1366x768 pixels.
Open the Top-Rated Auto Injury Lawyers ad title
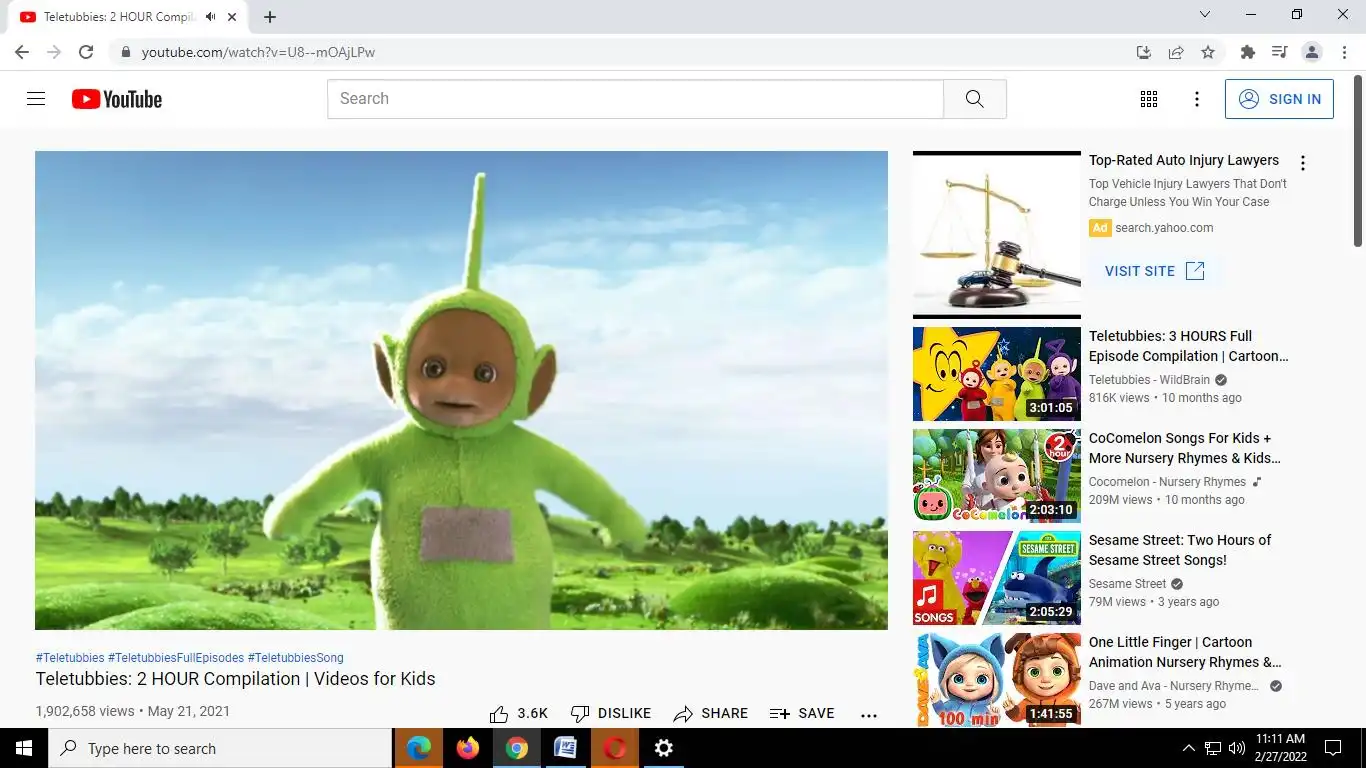1184,160
